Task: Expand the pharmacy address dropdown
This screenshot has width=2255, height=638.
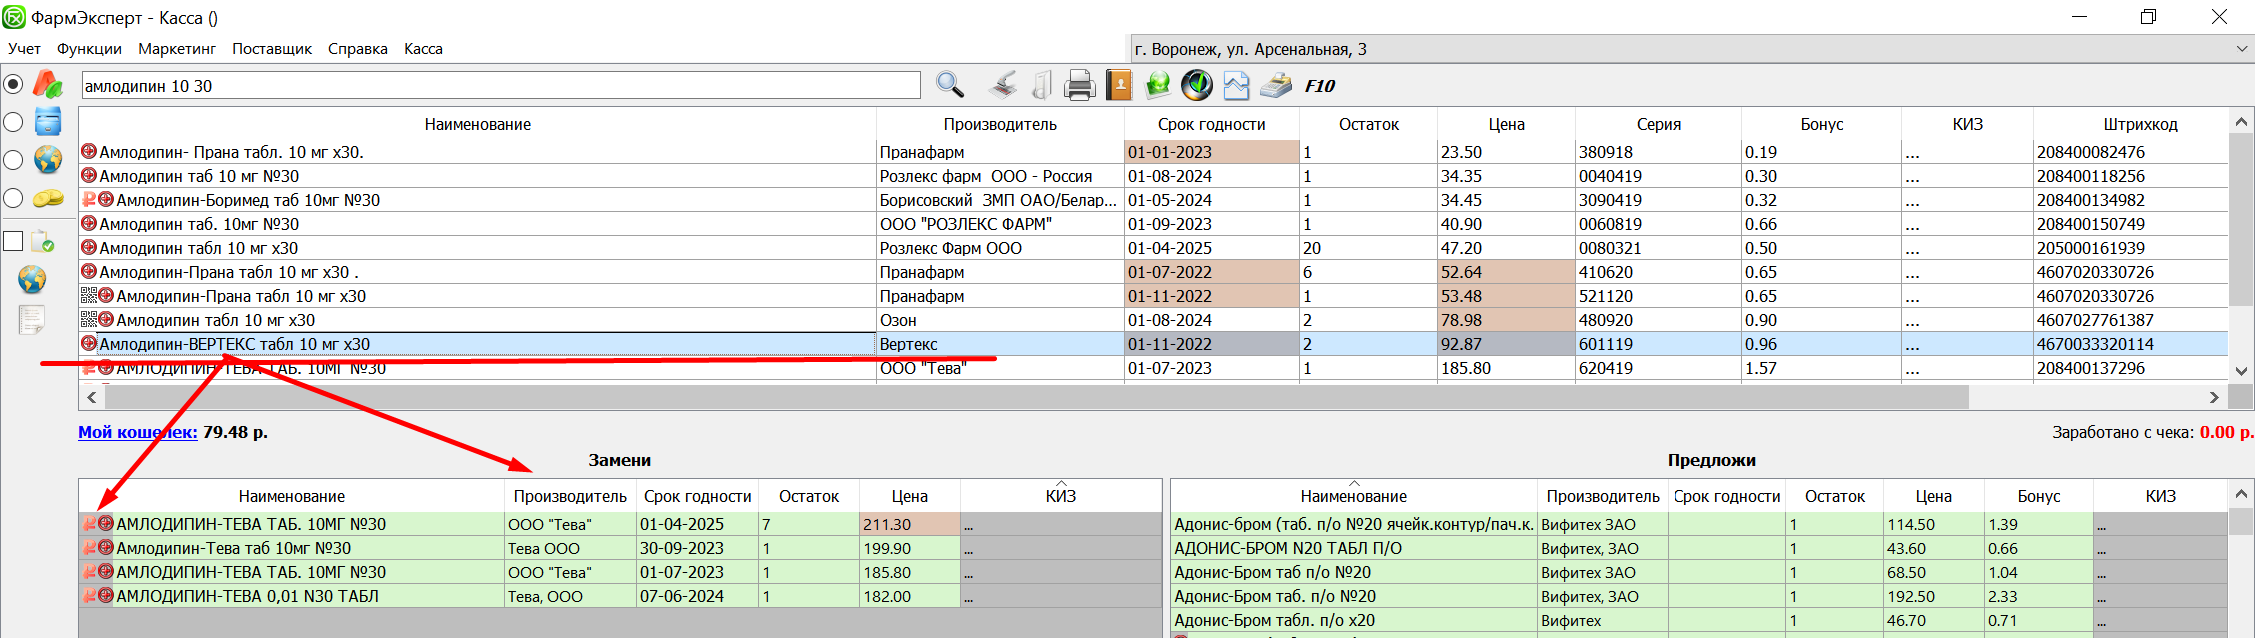Action: coord(2241,49)
